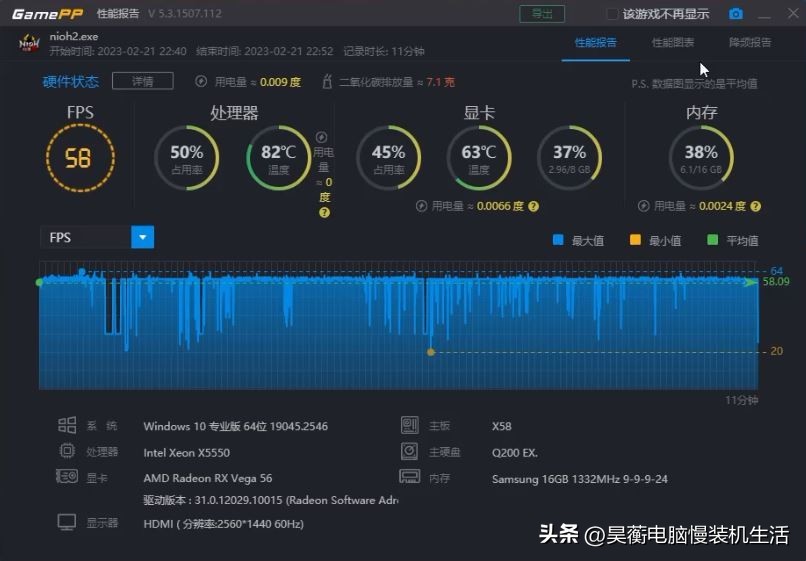Click the memory module icon in the 内存 row
This screenshot has width=806, height=561.
click(x=410, y=476)
